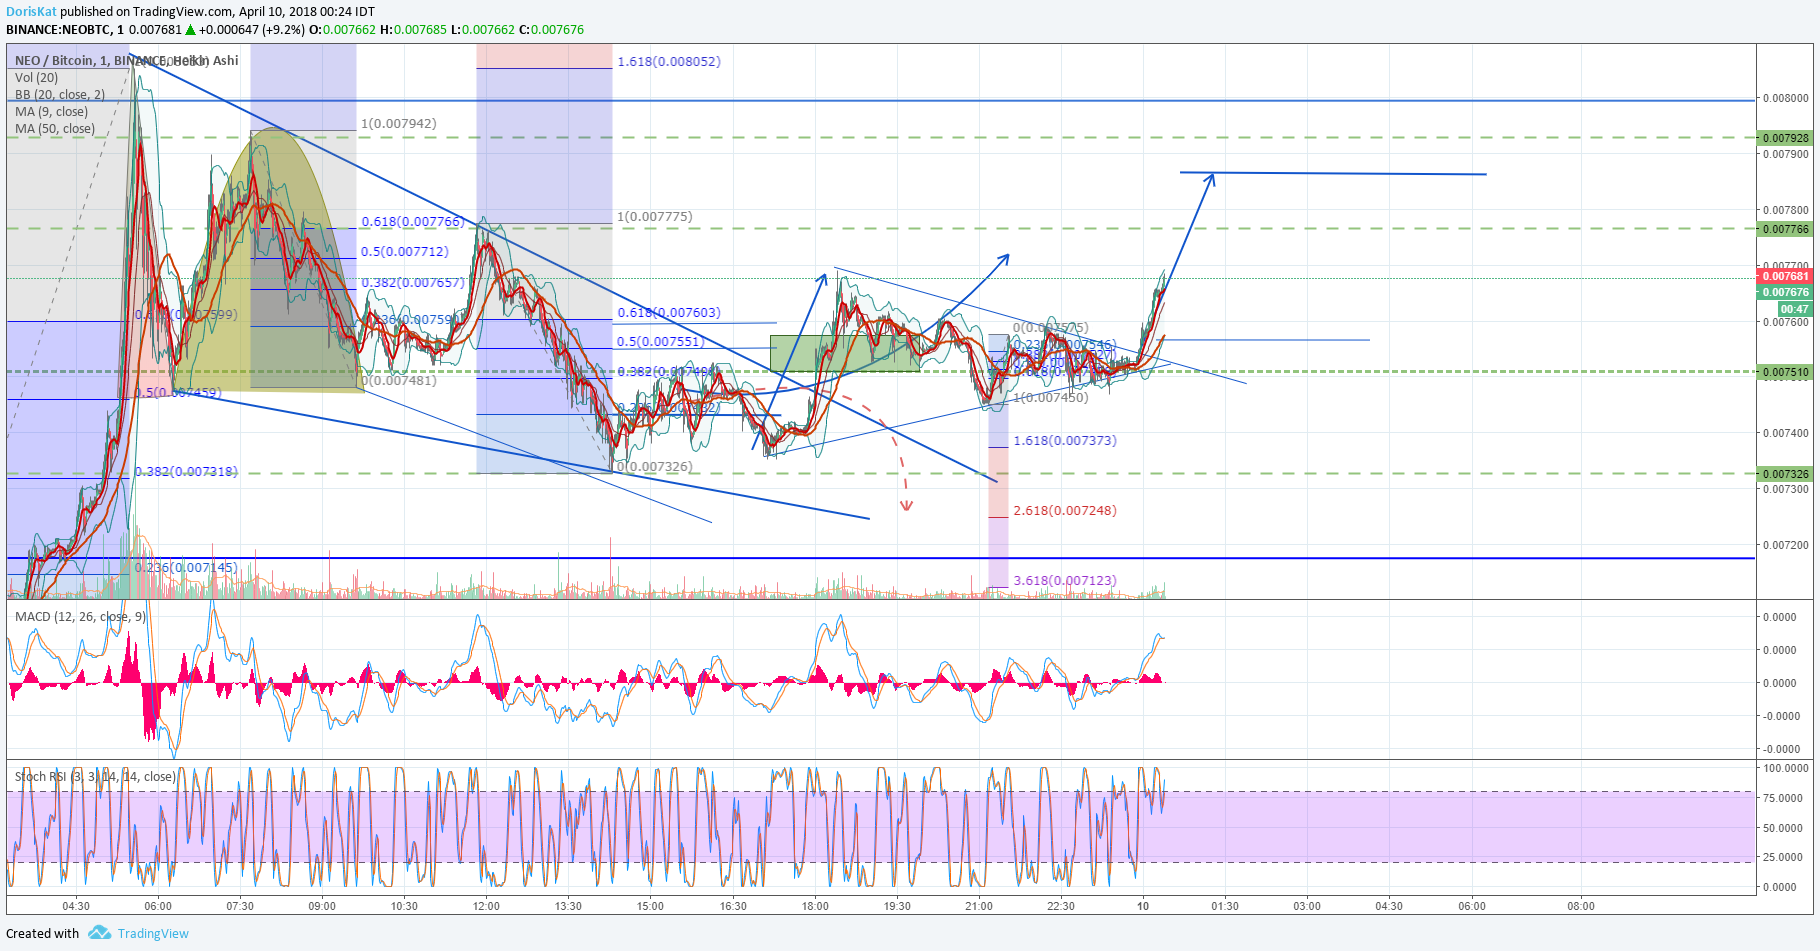This screenshot has width=1820, height=951.
Task: Click the MACD (12, 26, close, 9) pane title
Action: click(x=80, y=617)
